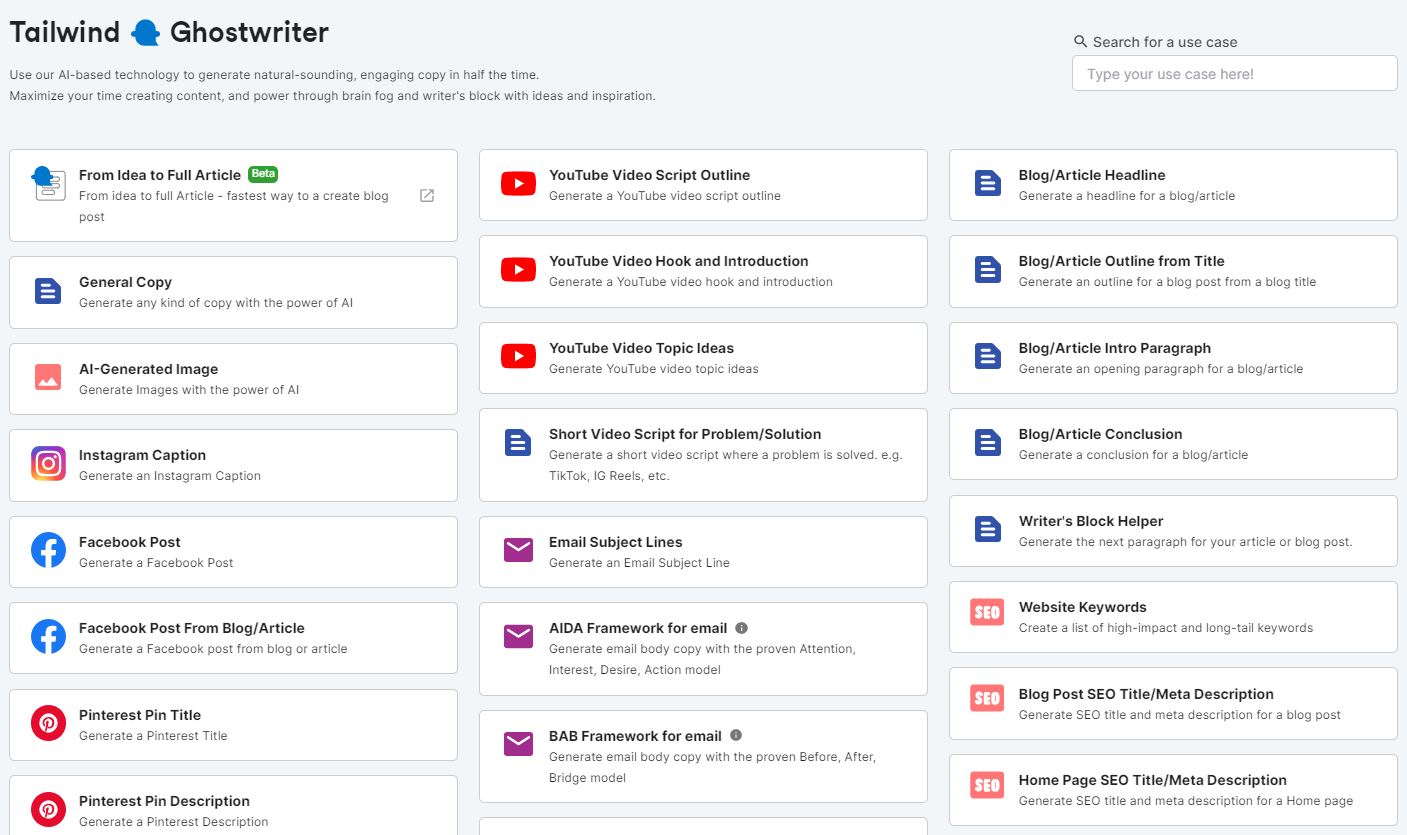This screenshot has width=1407, height=835.
Task: Open the Instagram Caption title
Action: click(x=143, y=455)
